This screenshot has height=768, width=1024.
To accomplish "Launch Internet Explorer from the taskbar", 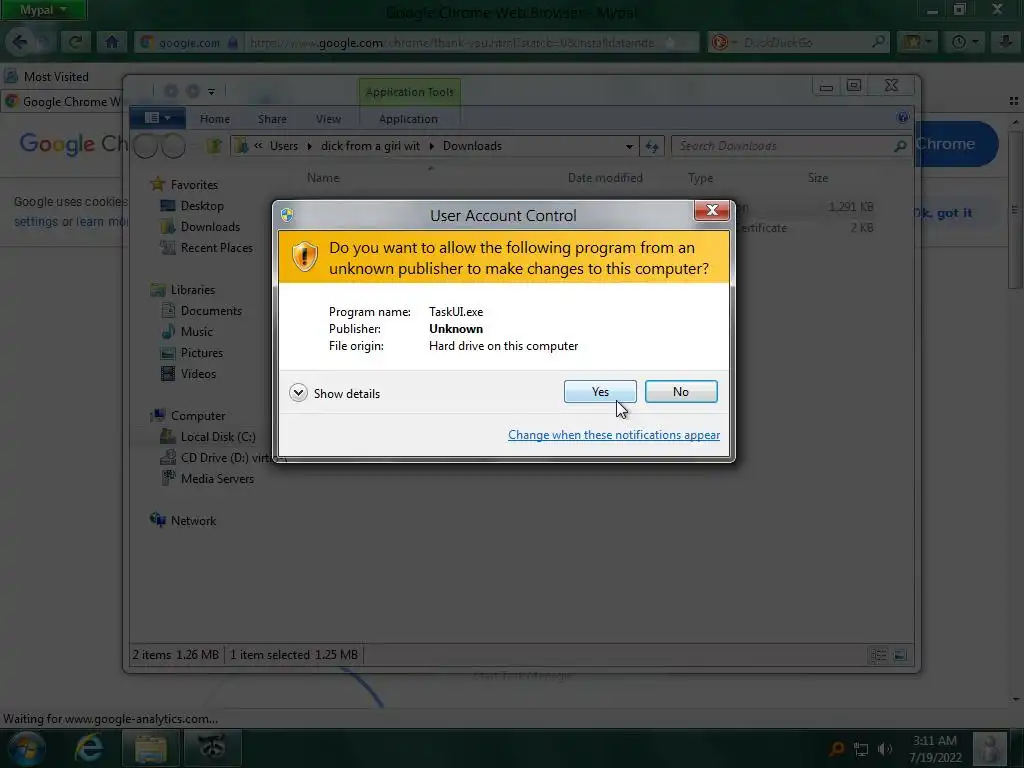I will pos(88,748).
